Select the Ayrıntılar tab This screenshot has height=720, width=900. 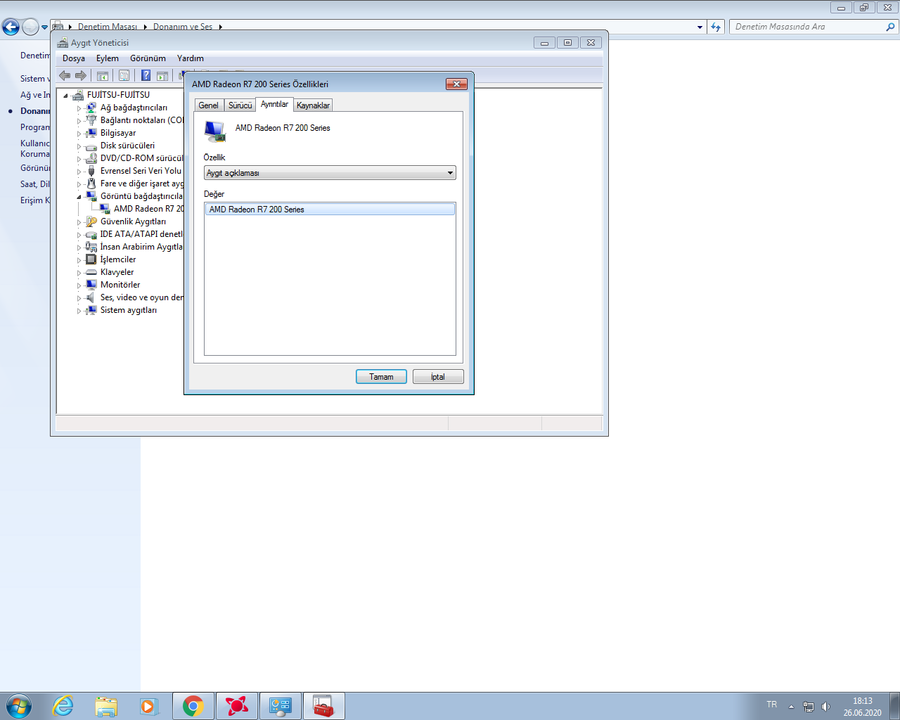[x=274, y=104]
